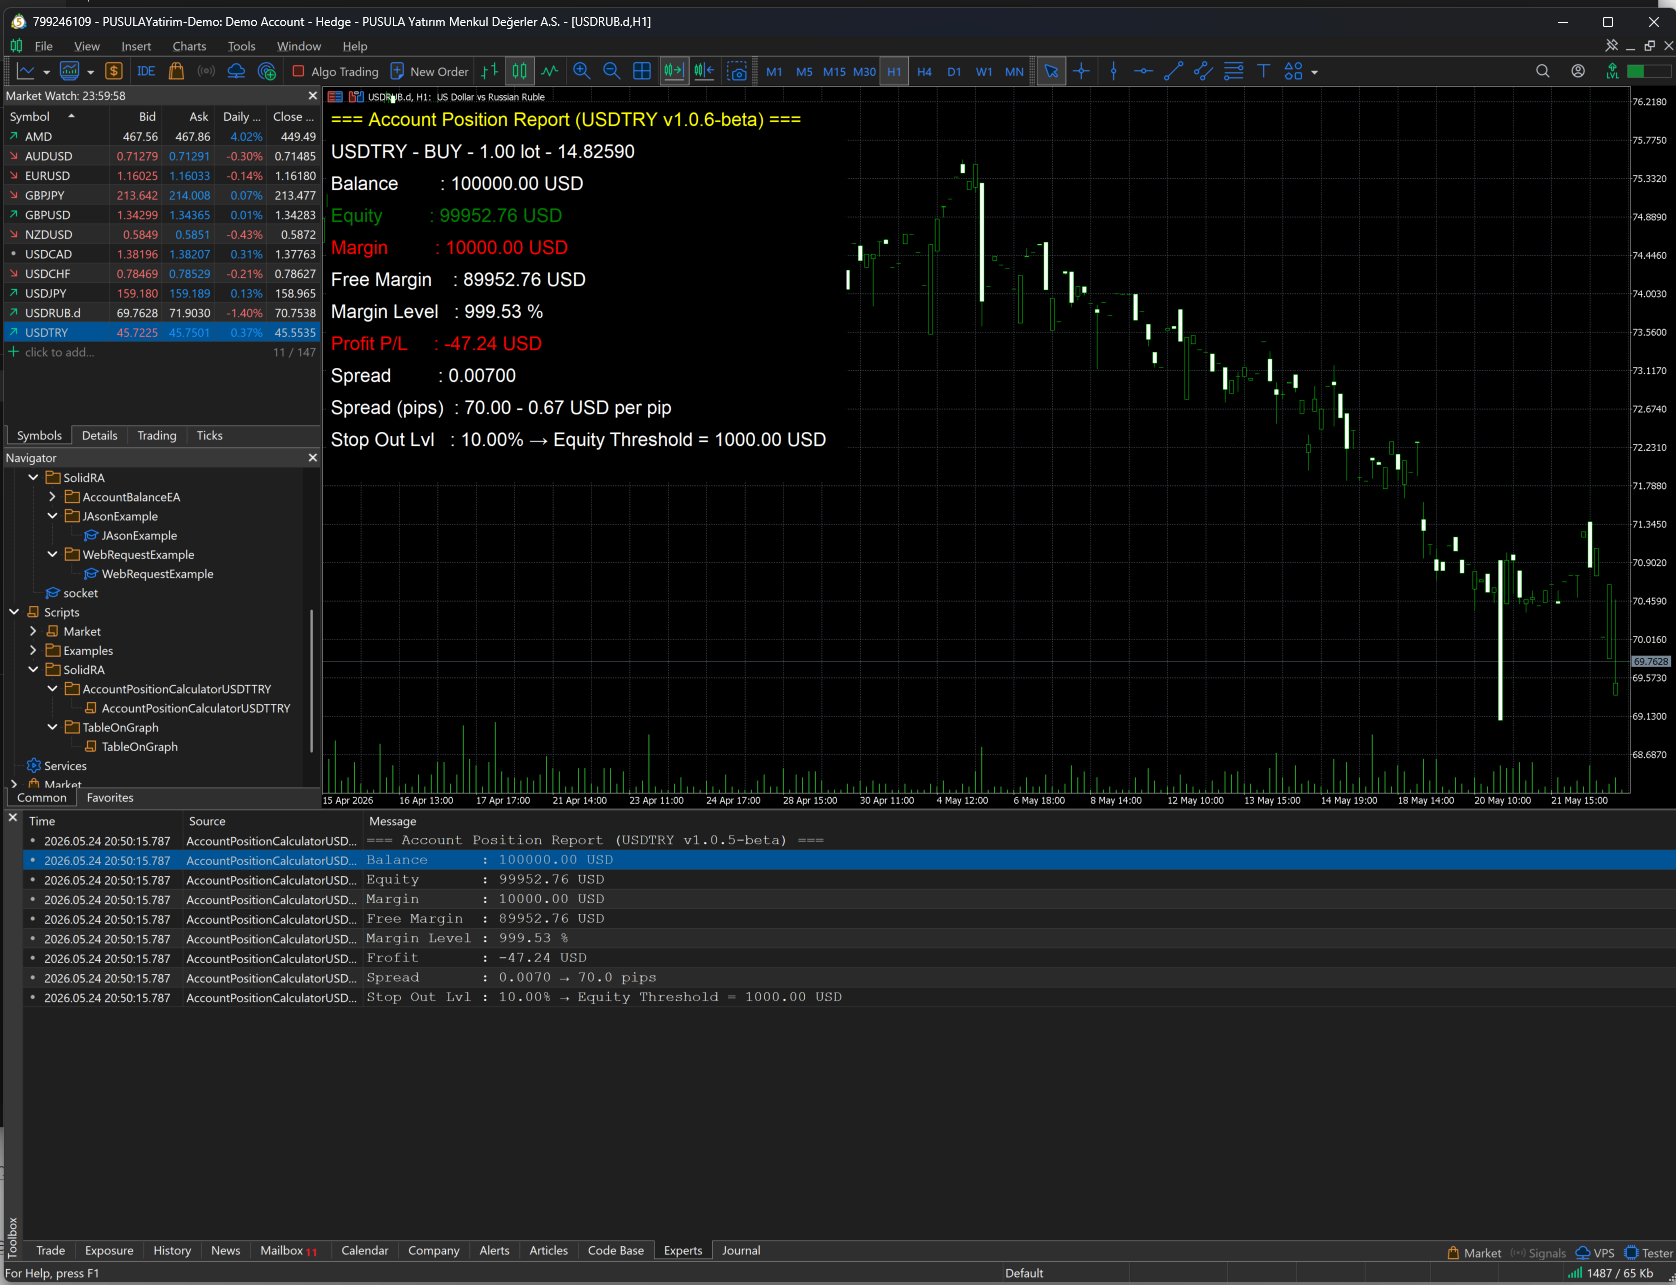Tile chart windows with grid icon
Viewport: 1676px width, 1285px height.
[x=642, y=71]
